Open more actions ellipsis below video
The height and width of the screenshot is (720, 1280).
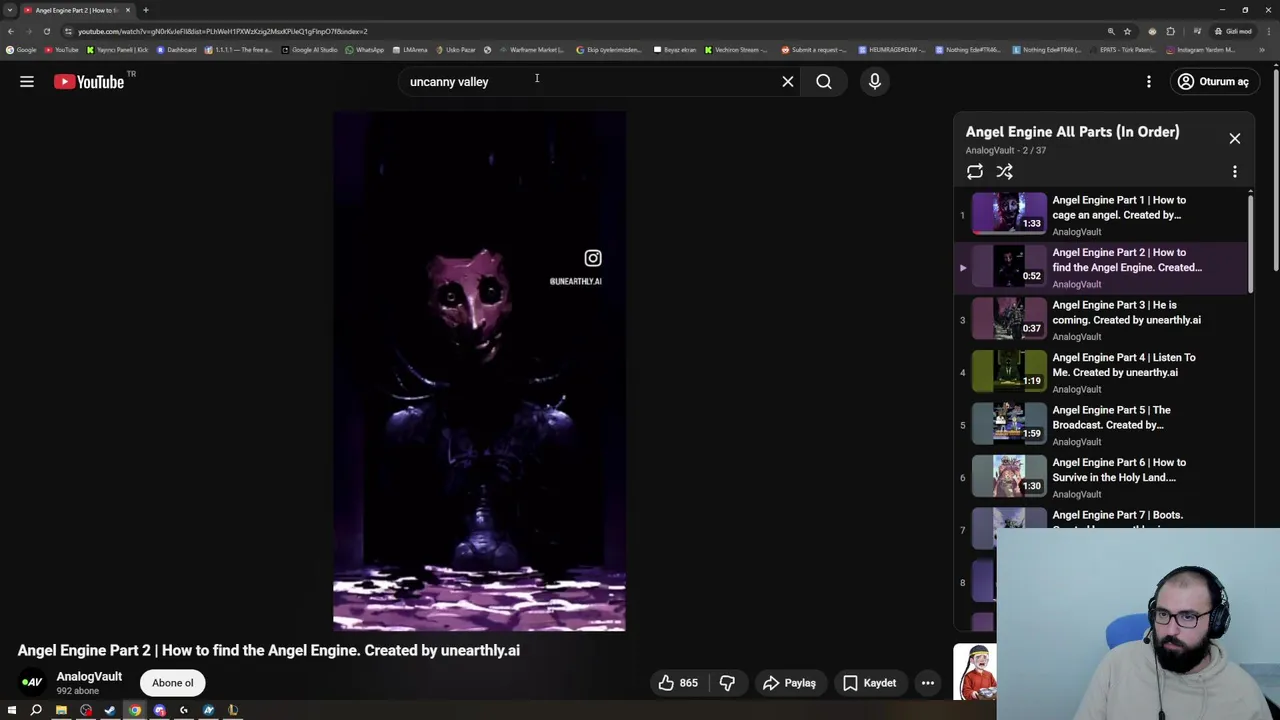coord(928,683)
